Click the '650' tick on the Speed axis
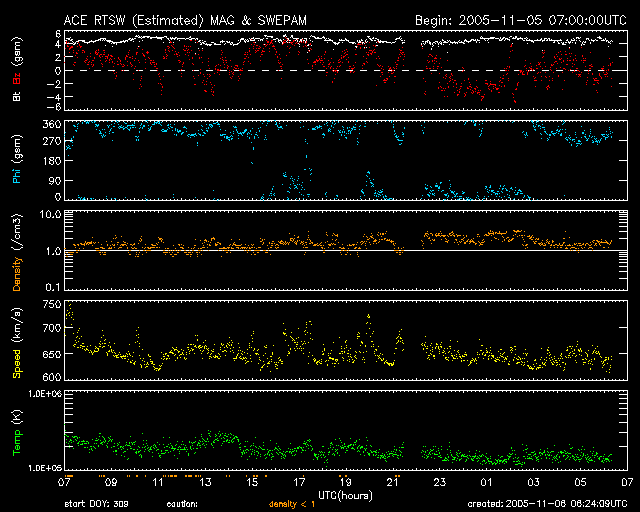Screen dimensions: 640x512 [52, 354]
